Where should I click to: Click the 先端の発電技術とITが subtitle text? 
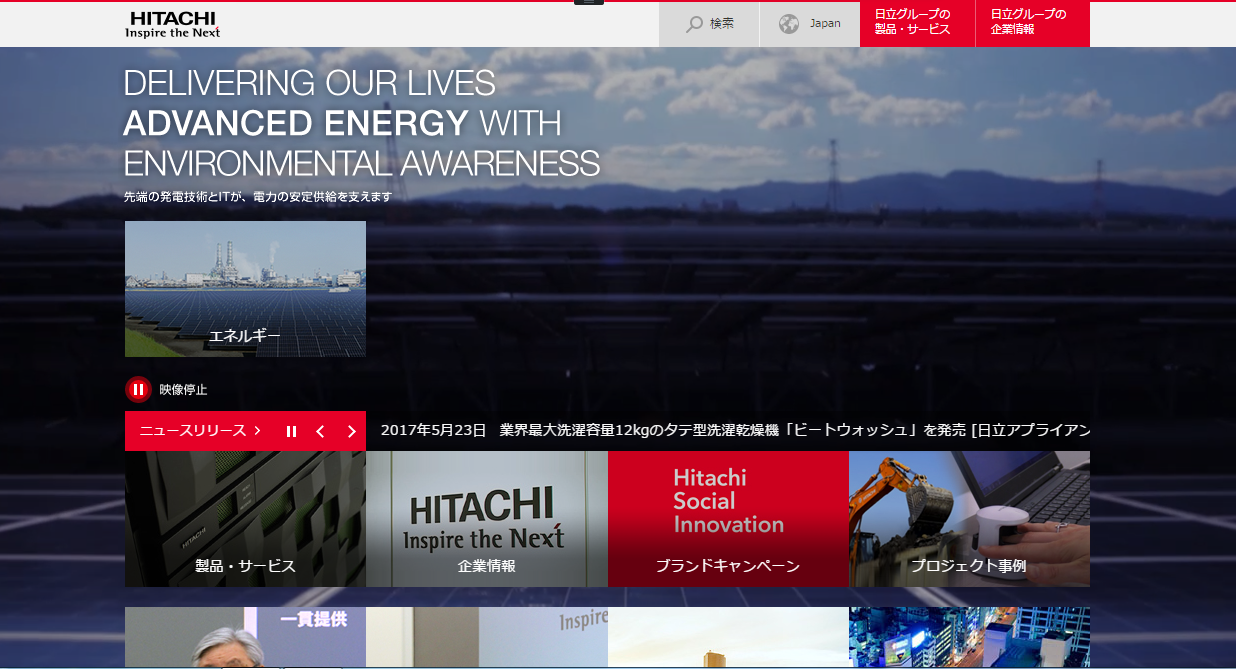pyautogui.click(x=258, y=197)
